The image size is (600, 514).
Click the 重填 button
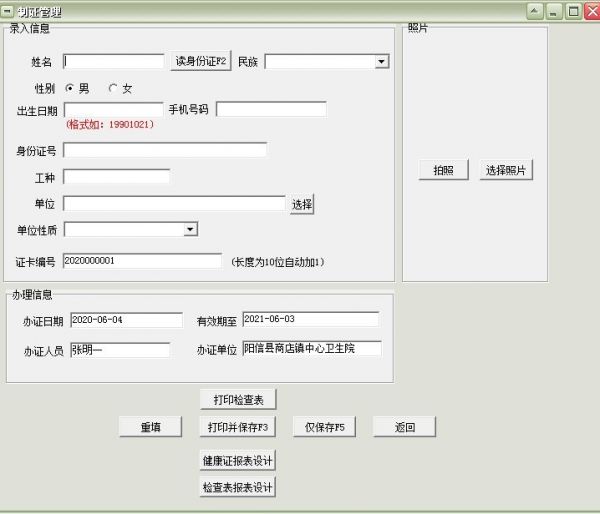tap(150, 427)
